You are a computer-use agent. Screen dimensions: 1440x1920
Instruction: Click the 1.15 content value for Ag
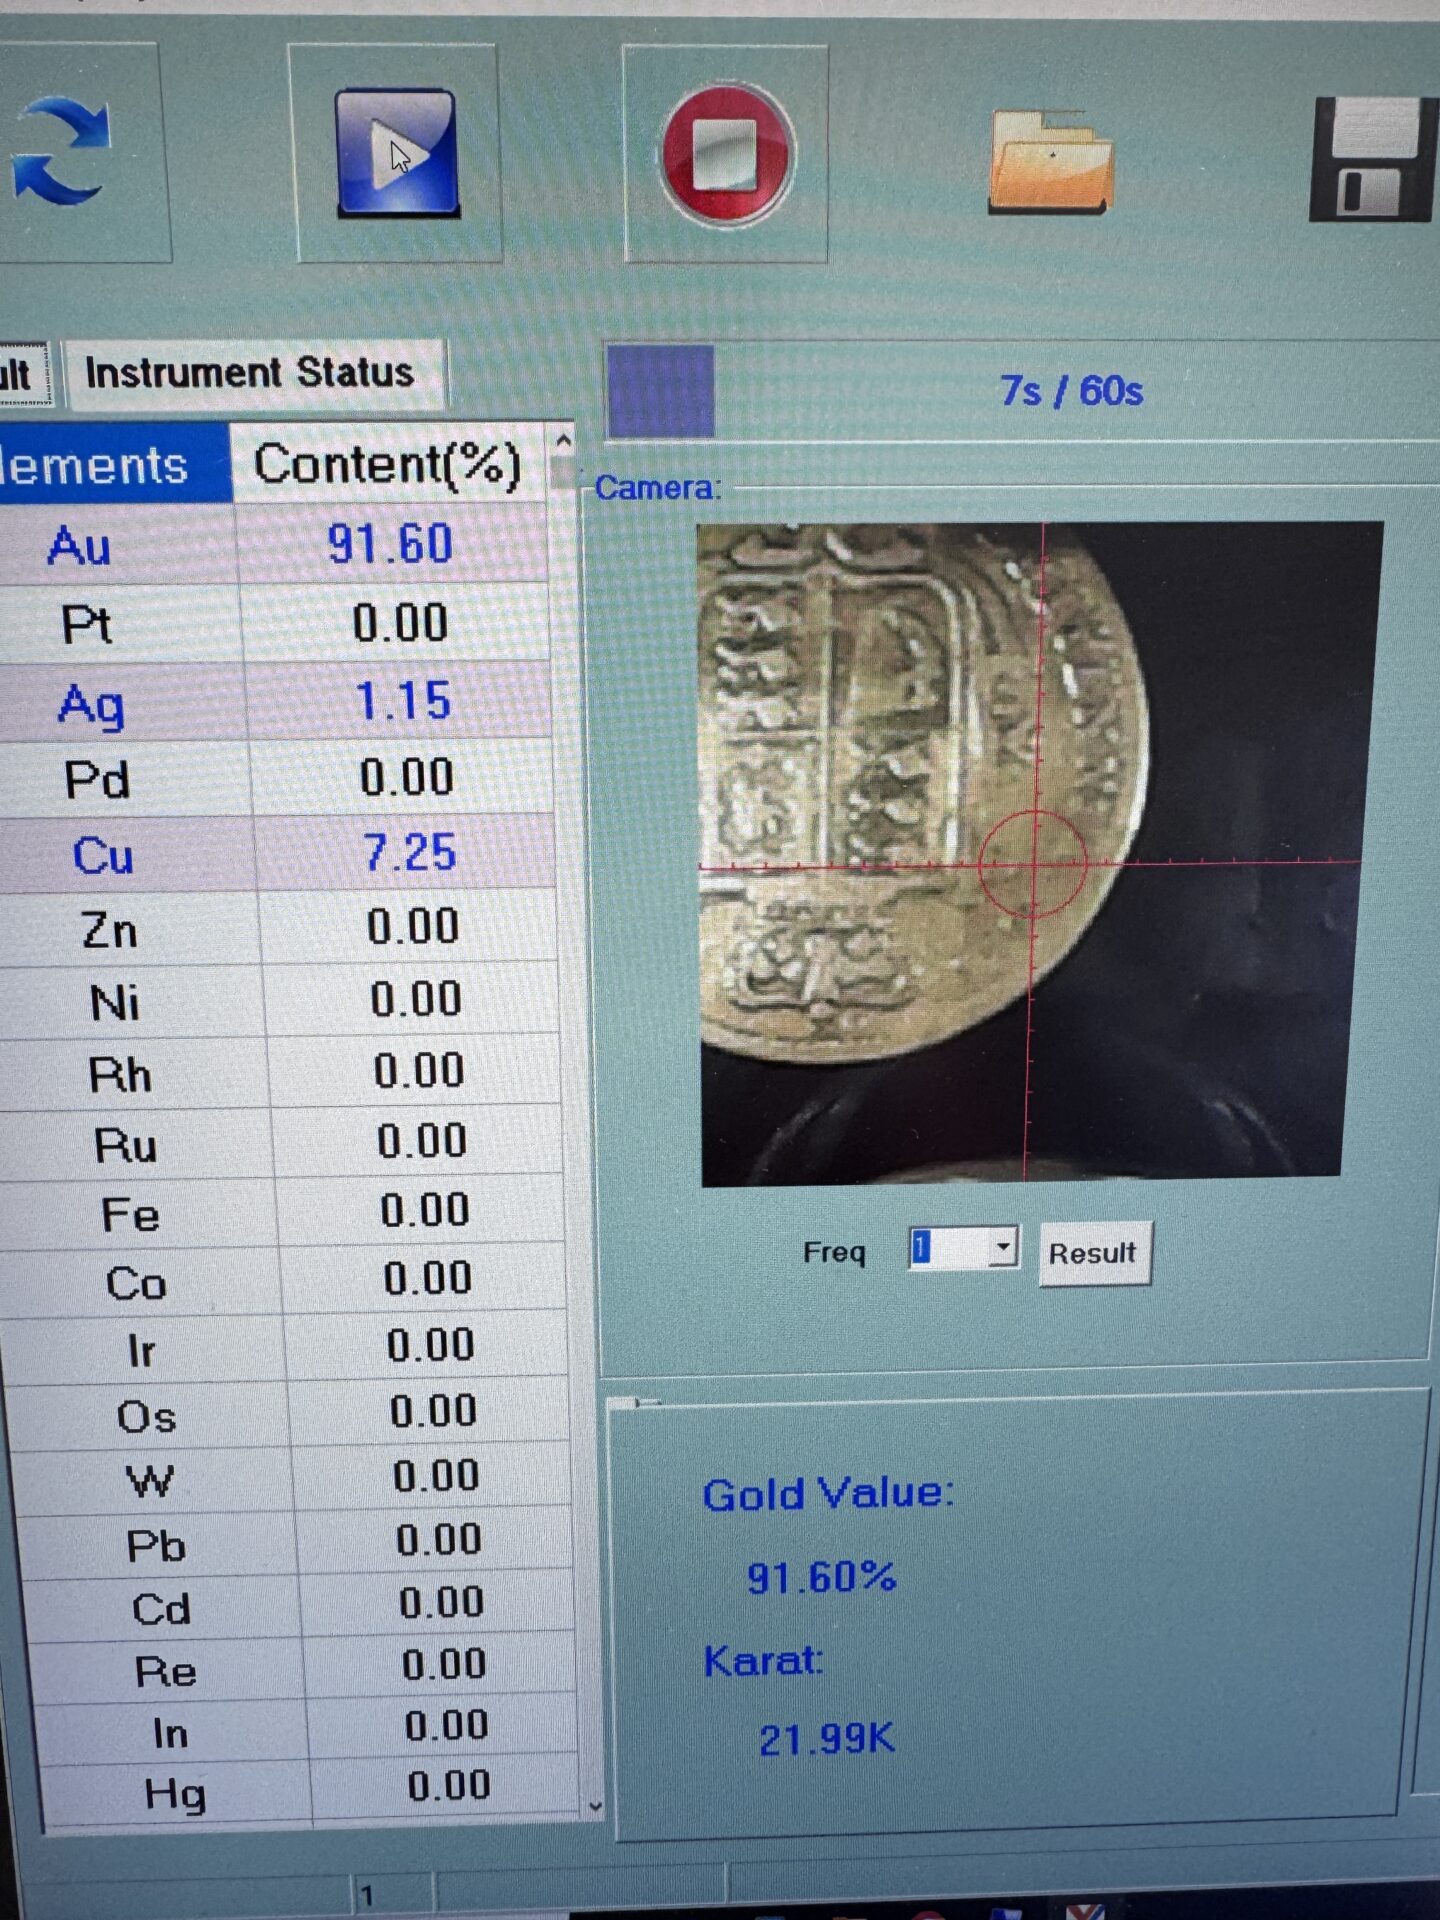(404, 701)
